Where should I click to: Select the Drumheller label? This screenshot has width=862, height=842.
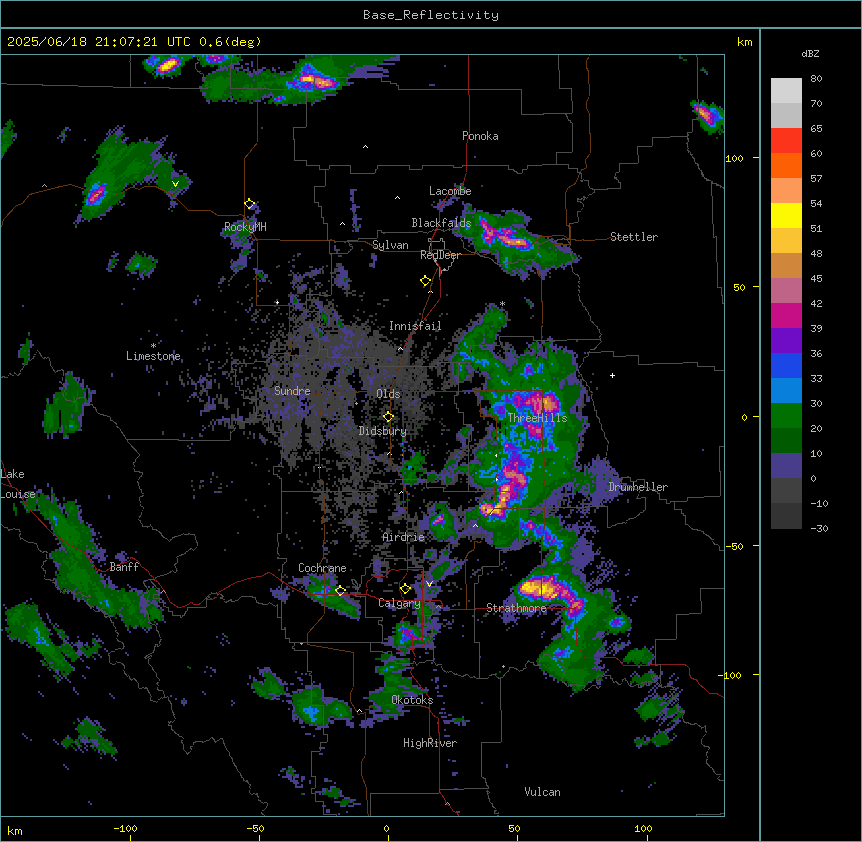pos(638,487)
